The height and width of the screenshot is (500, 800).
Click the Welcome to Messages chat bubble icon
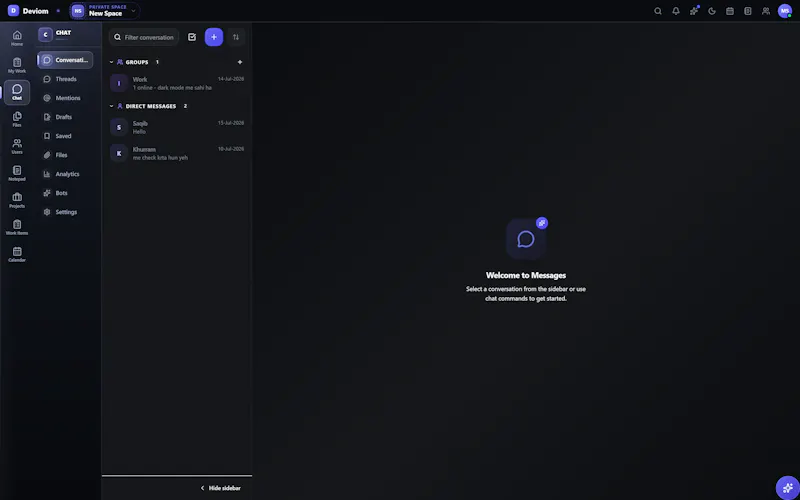click(526, 239)
